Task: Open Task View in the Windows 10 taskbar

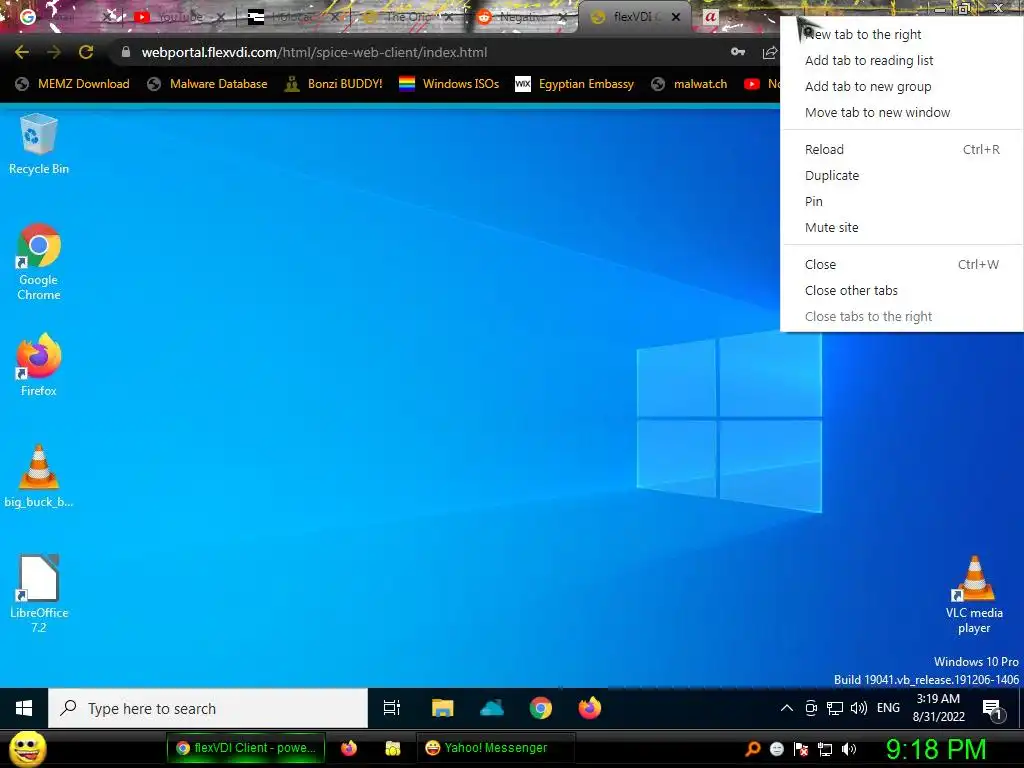Action: tap(392, 708)
